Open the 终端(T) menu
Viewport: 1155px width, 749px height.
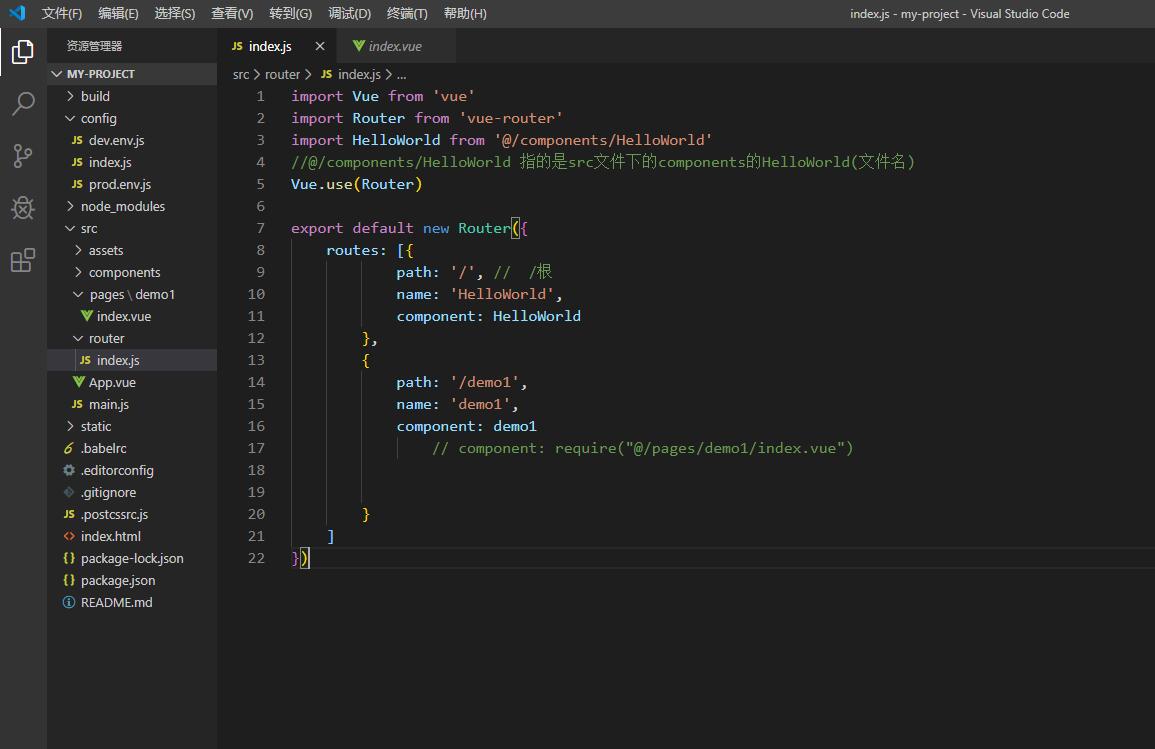click(x=406, y=13)
